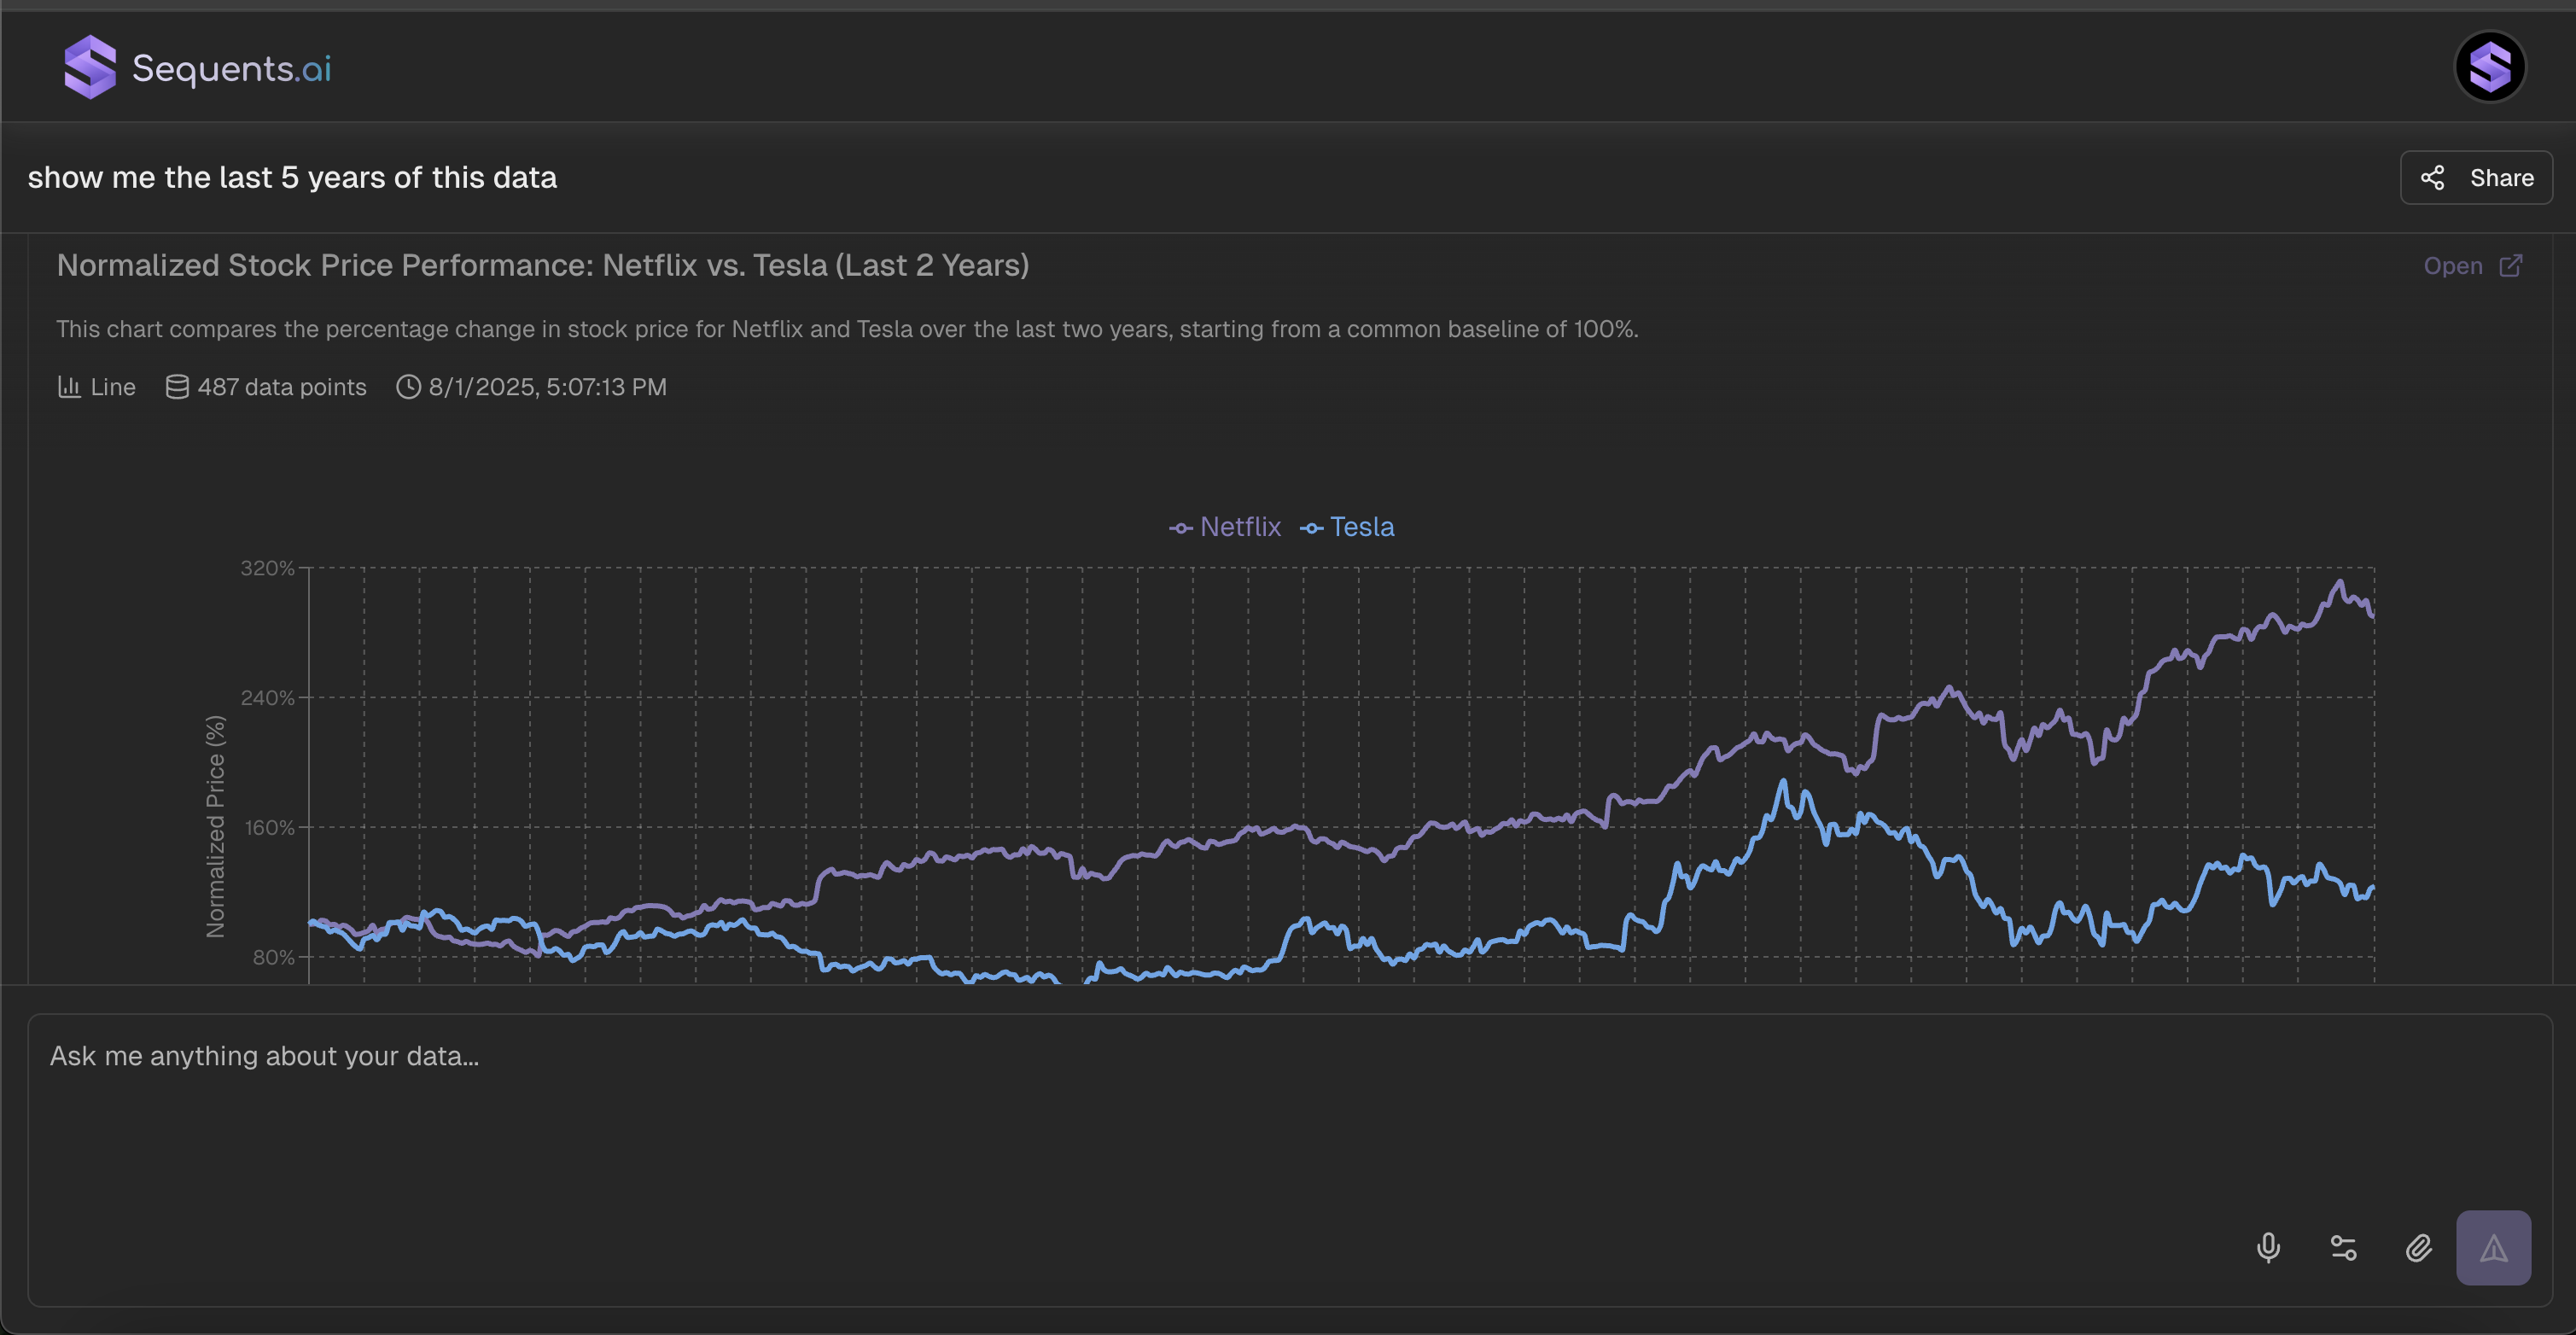Click the 'show me the last 5 years' query title
Screen dimensions: 2576x1335
pyautogui.click(x=292, y=178)
